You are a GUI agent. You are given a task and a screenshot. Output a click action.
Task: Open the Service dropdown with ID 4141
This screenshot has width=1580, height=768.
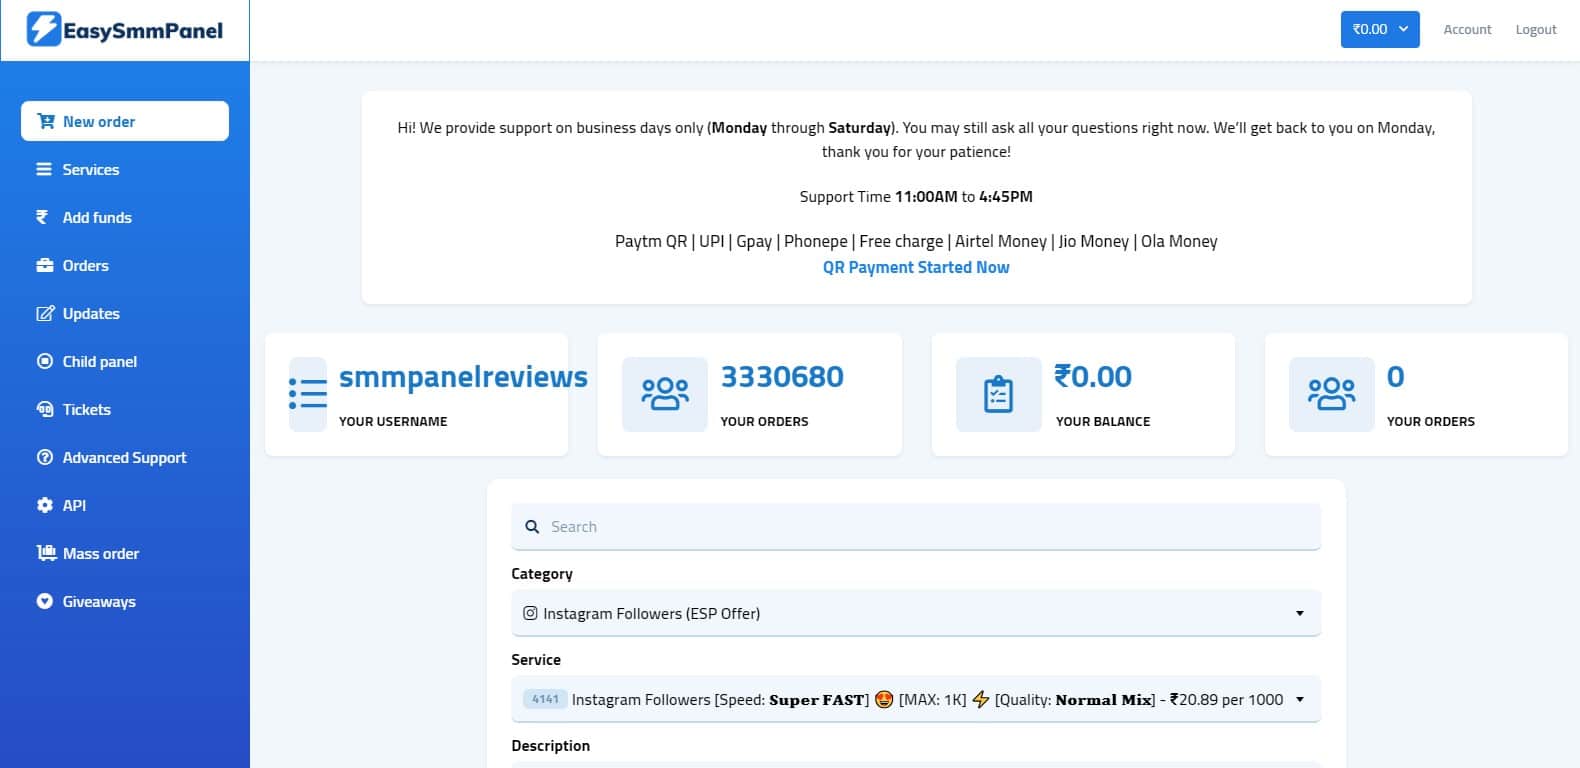click(x=915, y=699)
